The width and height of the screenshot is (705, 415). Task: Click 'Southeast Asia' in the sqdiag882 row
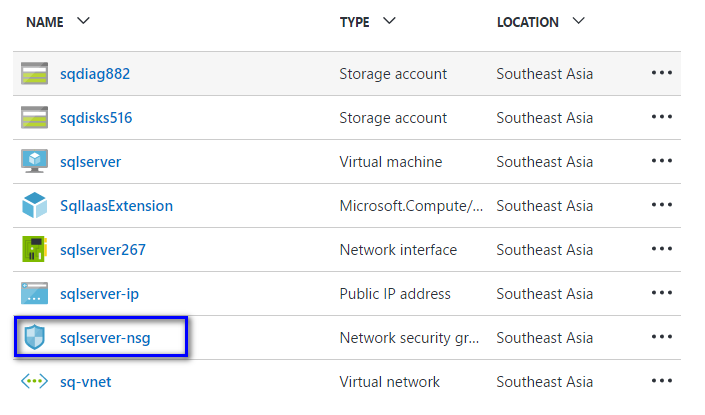545,74
